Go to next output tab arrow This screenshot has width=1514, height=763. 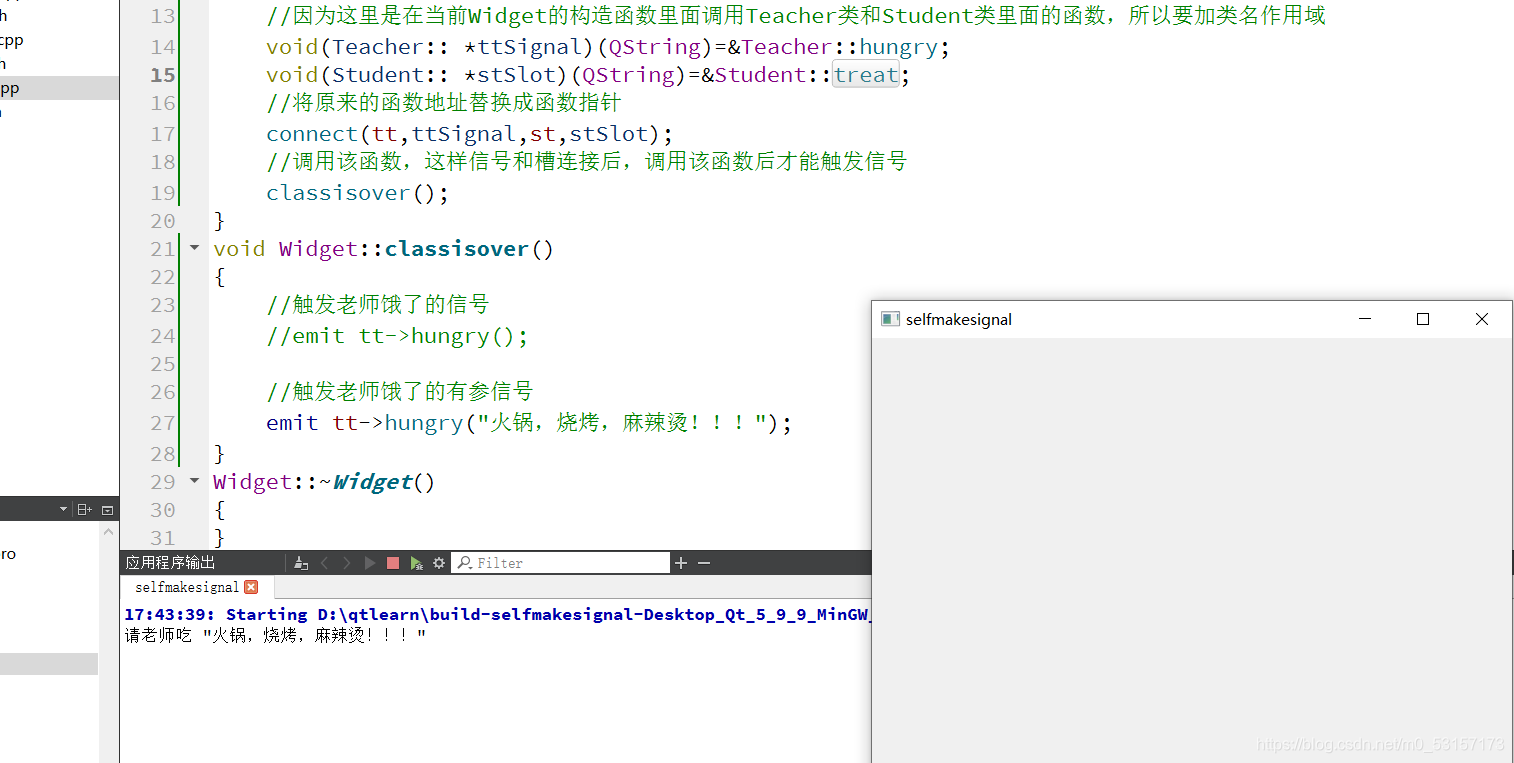pos(347,563)
